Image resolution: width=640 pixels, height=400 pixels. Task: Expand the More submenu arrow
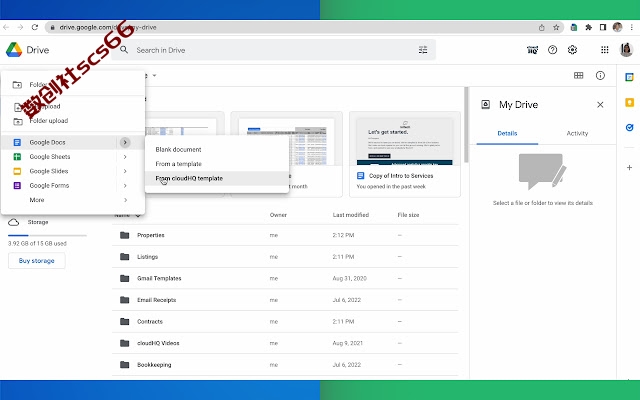125,200
